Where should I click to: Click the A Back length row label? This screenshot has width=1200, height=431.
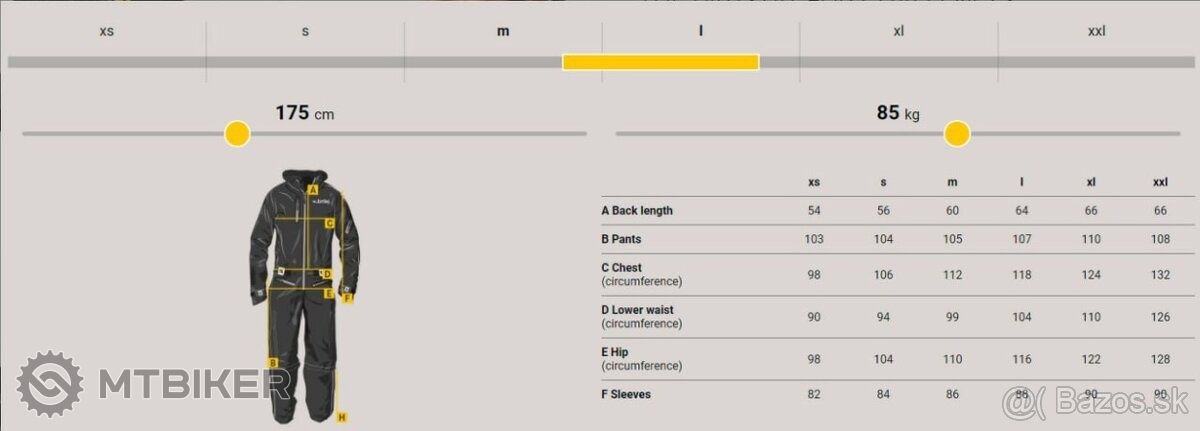[x=637, y=211]
